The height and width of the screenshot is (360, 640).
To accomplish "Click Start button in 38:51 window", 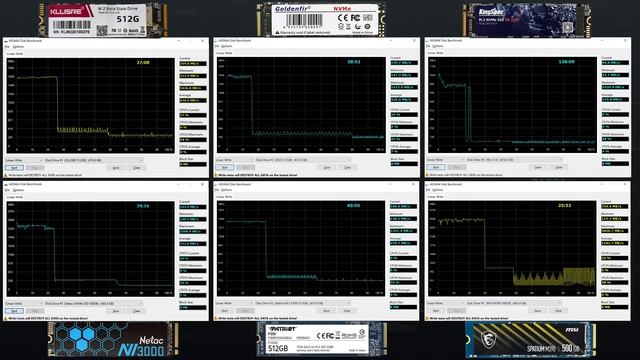I will (224, 167).
